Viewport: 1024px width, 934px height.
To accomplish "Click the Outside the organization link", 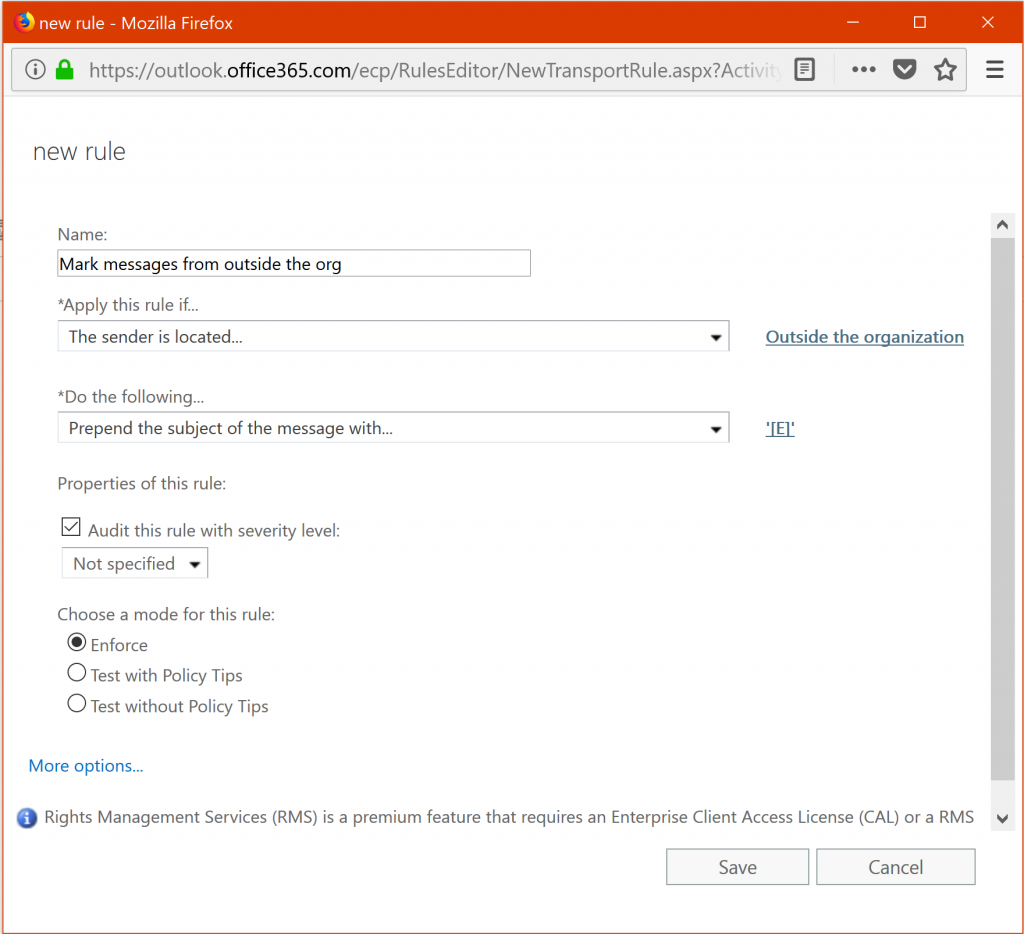I will [x=864, y=337].
